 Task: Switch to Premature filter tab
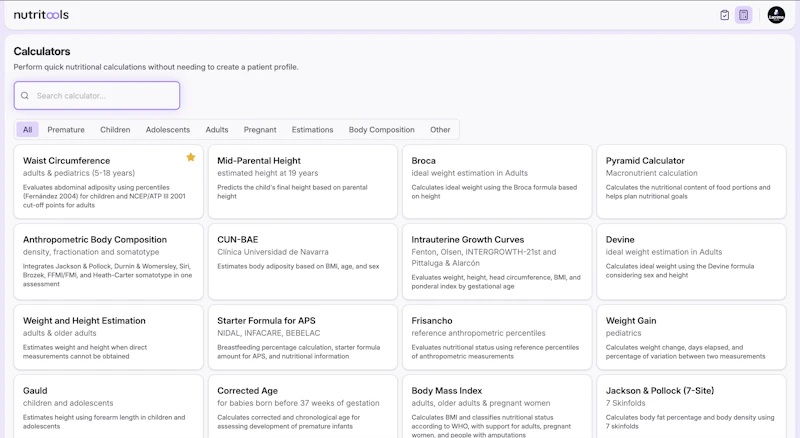click(x=66, y=130)
